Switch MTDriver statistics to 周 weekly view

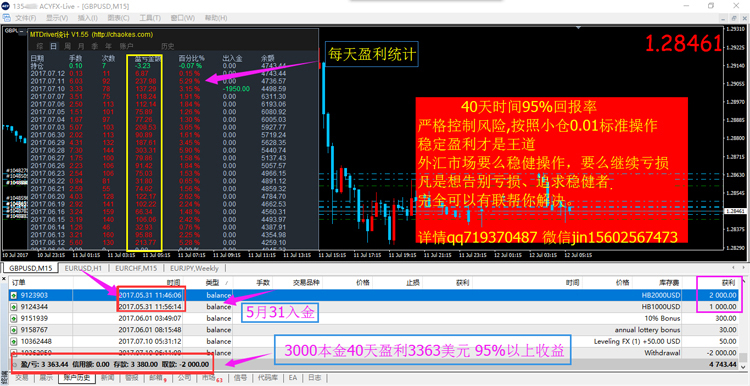67,46
